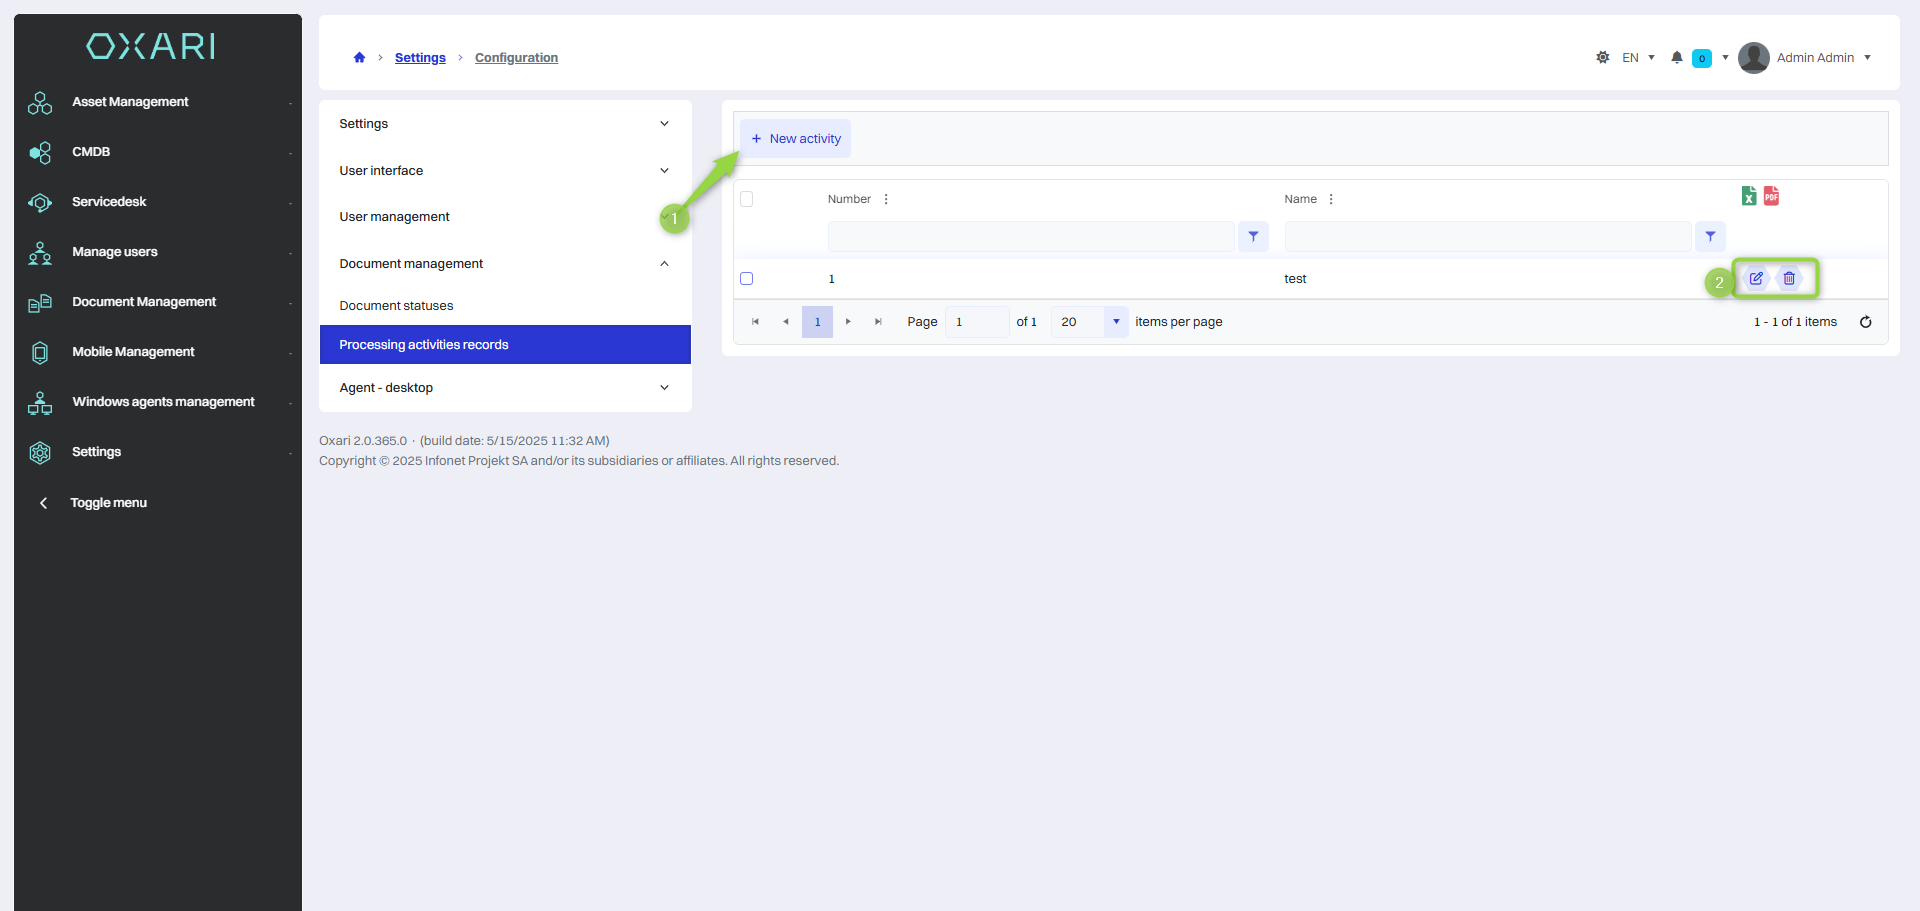Expand the User interface section

tap(664, 171)
